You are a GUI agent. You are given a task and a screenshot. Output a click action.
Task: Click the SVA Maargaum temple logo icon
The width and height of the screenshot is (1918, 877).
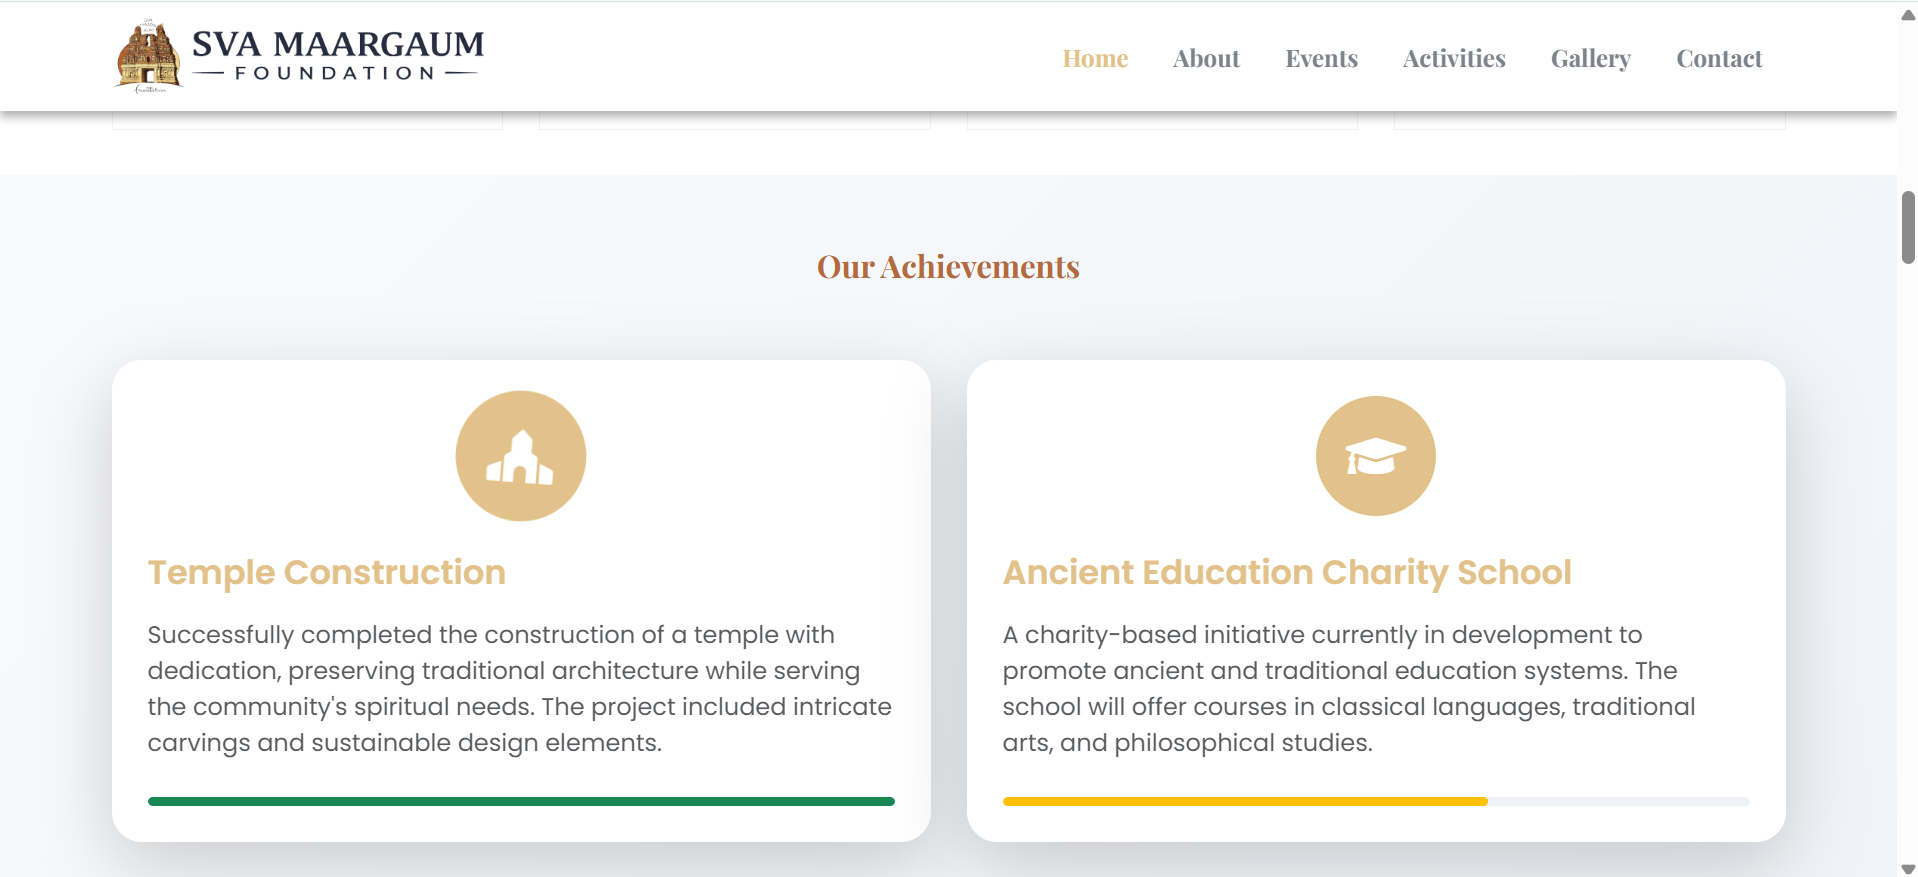pyautogui.click(x=148, y=56)
